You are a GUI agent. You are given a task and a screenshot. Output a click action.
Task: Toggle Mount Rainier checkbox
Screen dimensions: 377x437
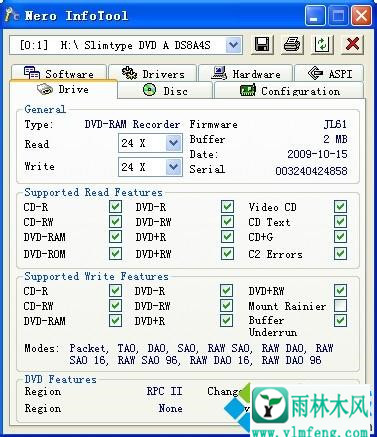coord(340,306)
